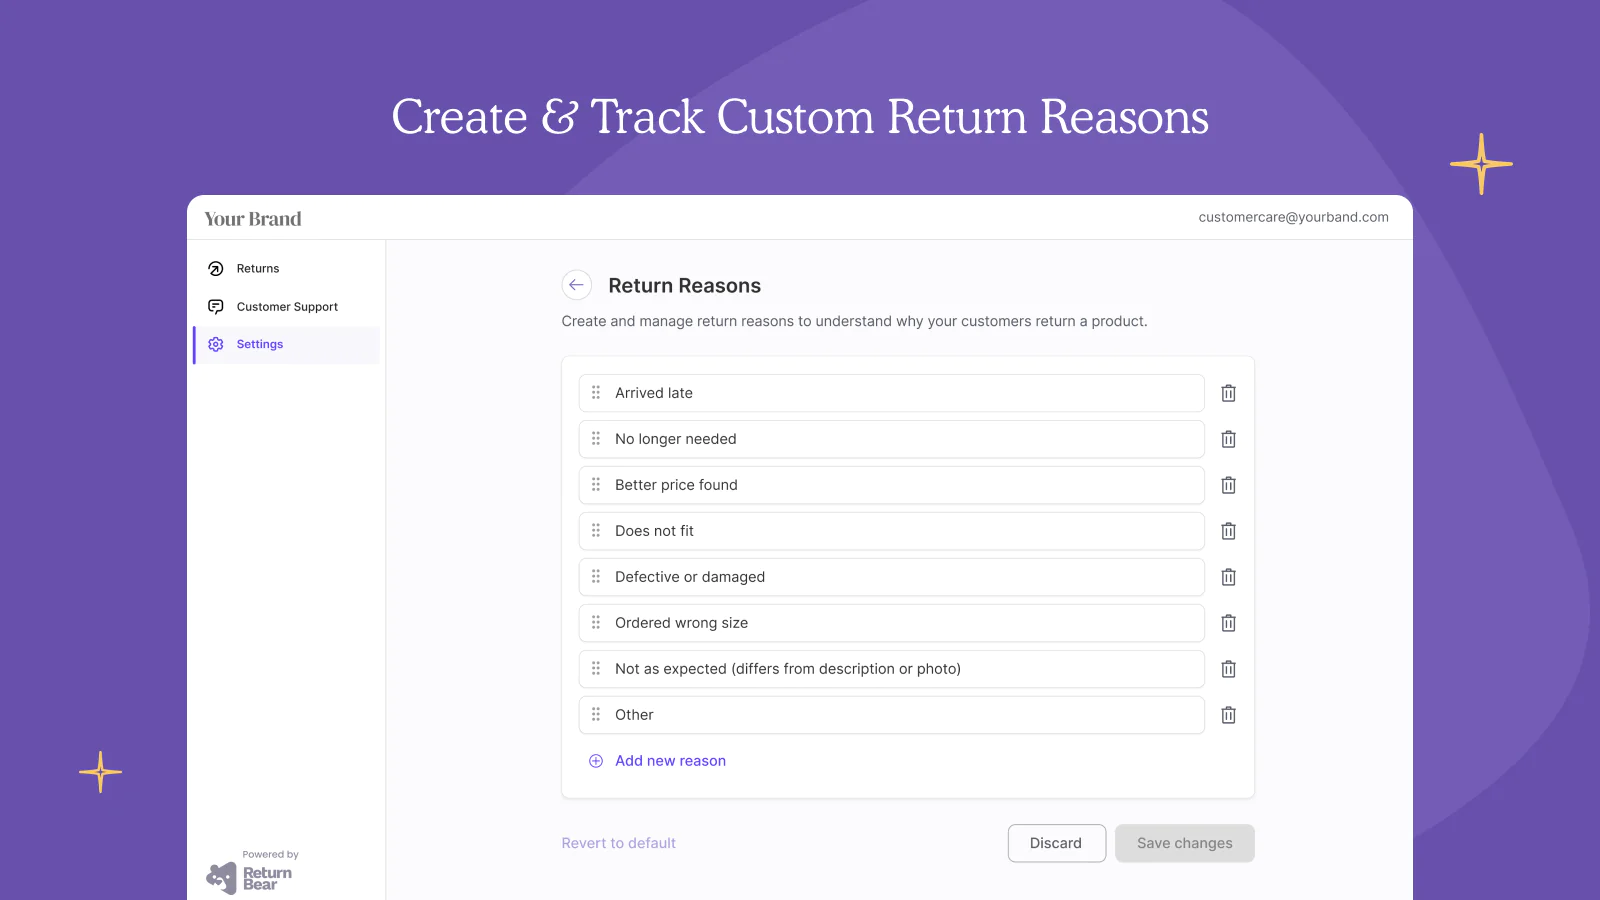The image size is (1600, 900).
Task: Delete the Defective or damaged reason
Action: tap(1228, 577)
